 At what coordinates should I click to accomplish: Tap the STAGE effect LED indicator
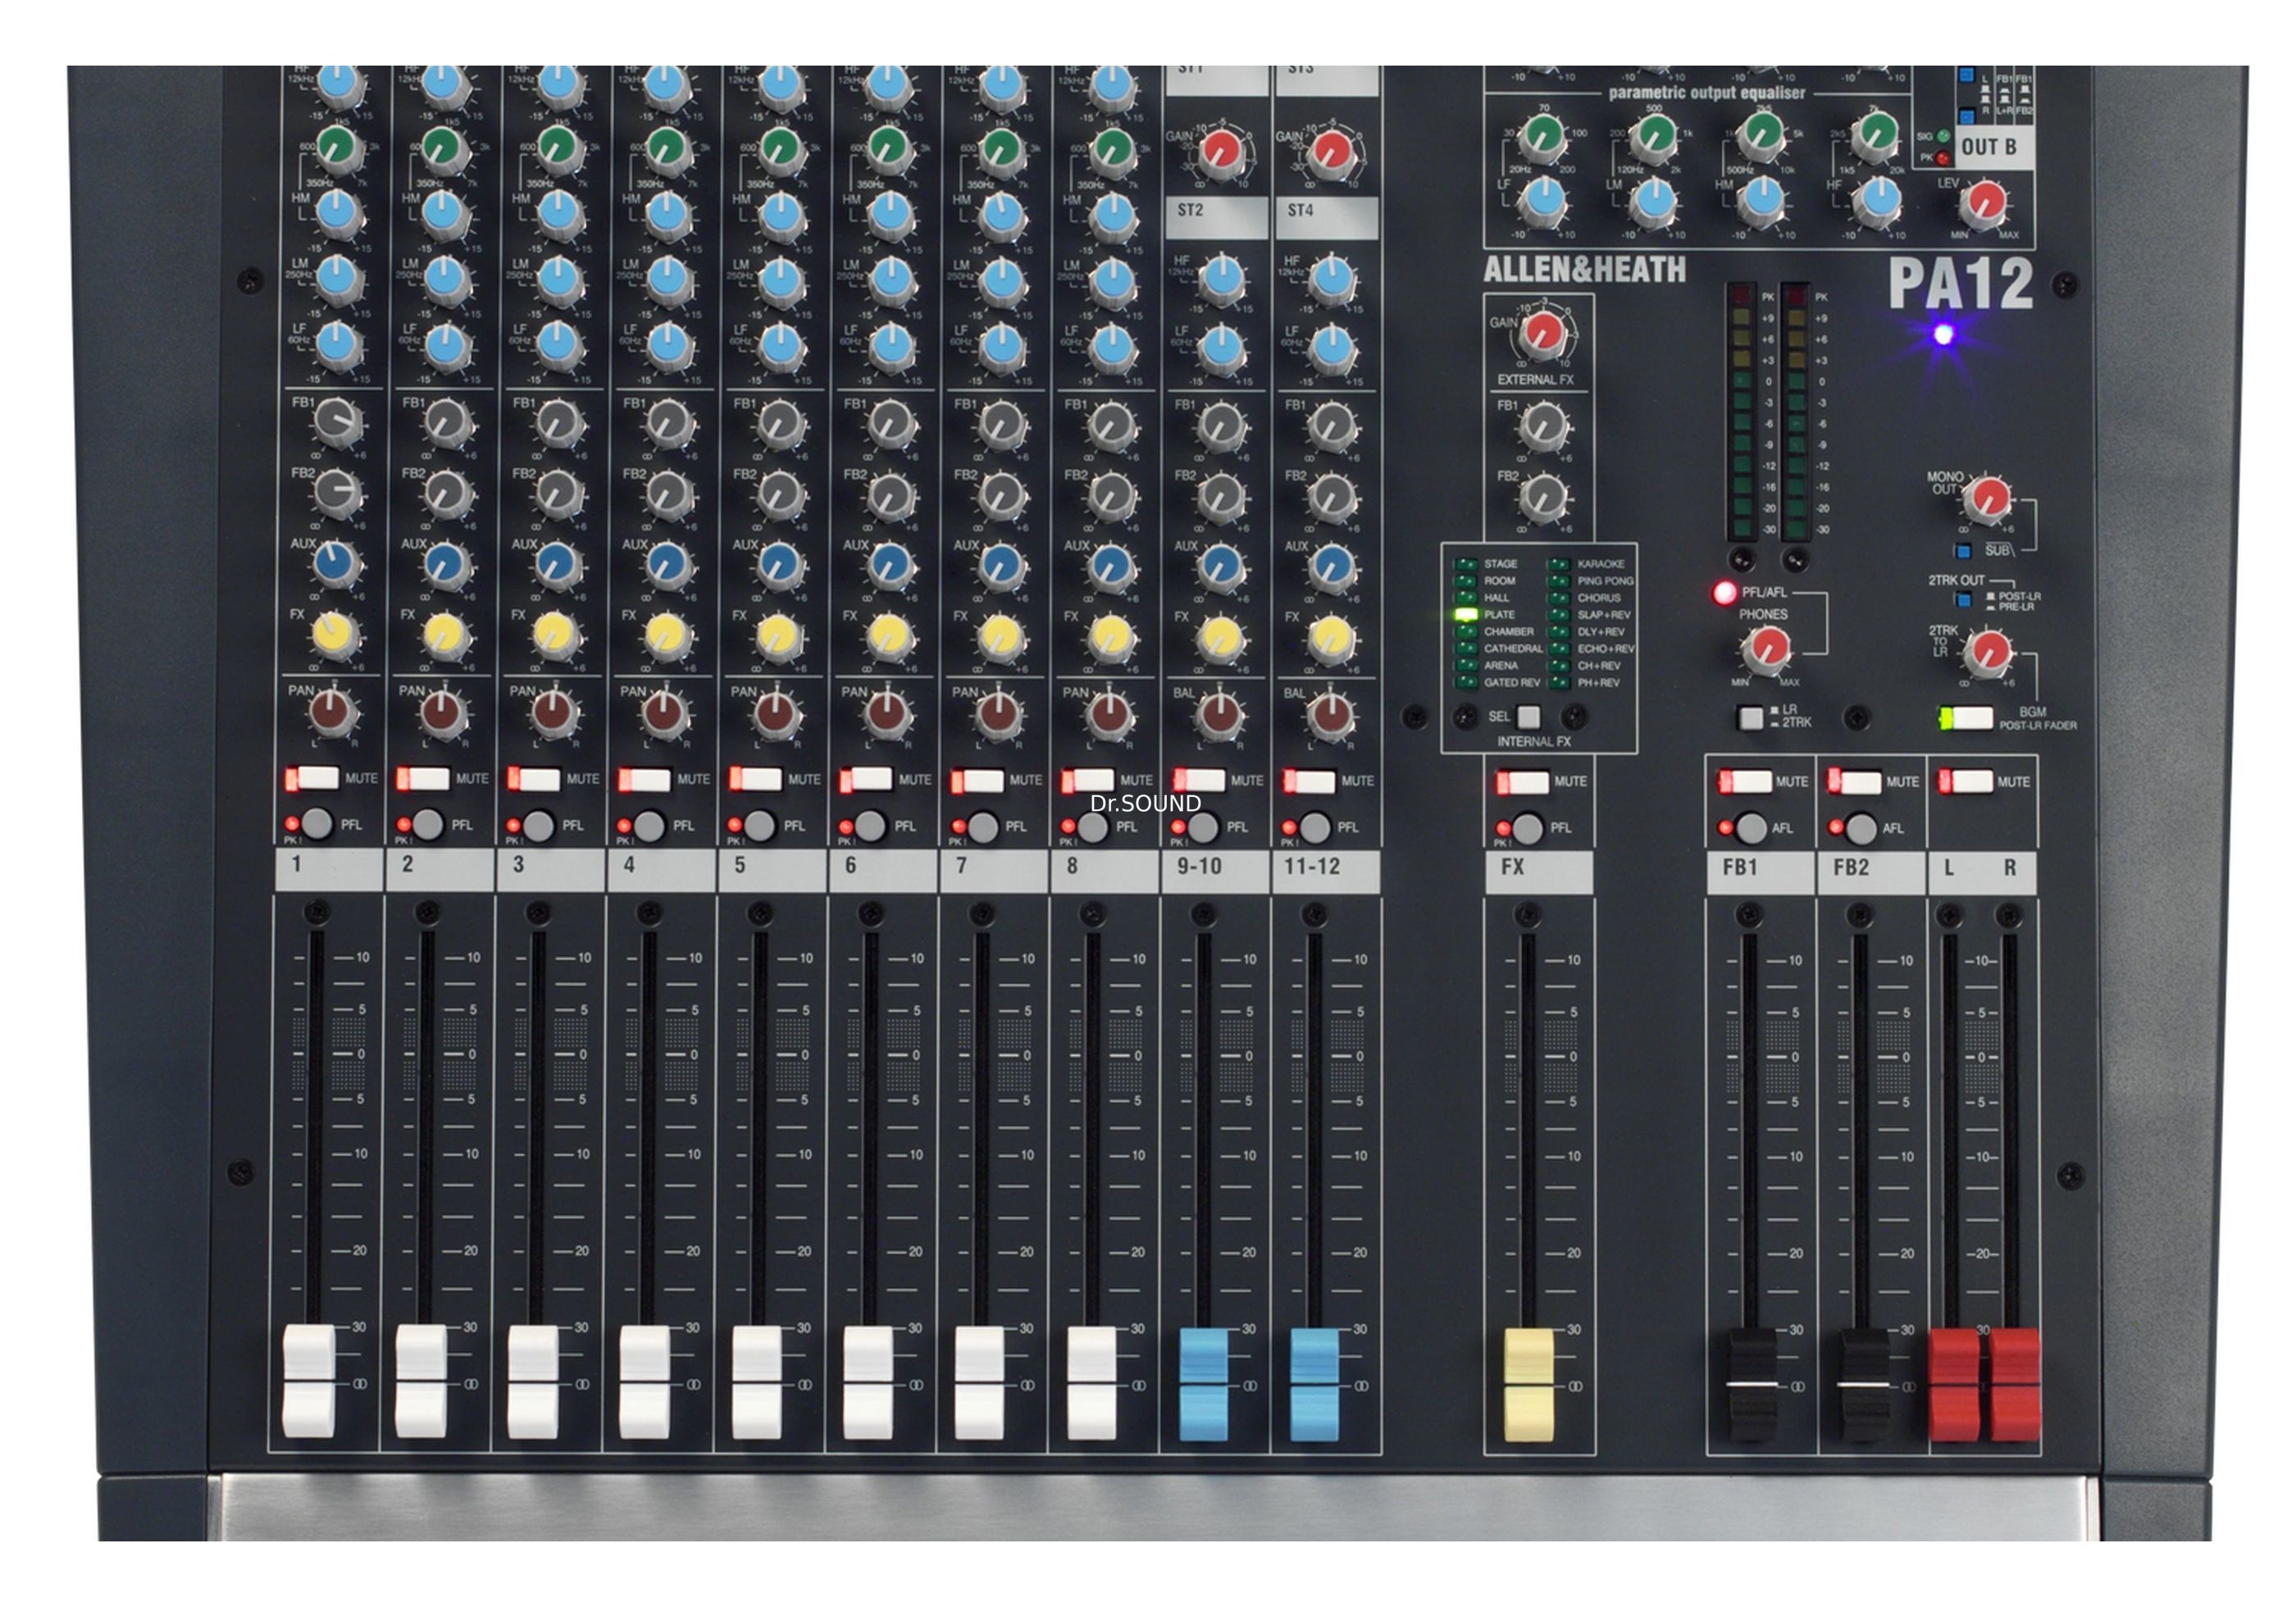[x=1466, y=564]
